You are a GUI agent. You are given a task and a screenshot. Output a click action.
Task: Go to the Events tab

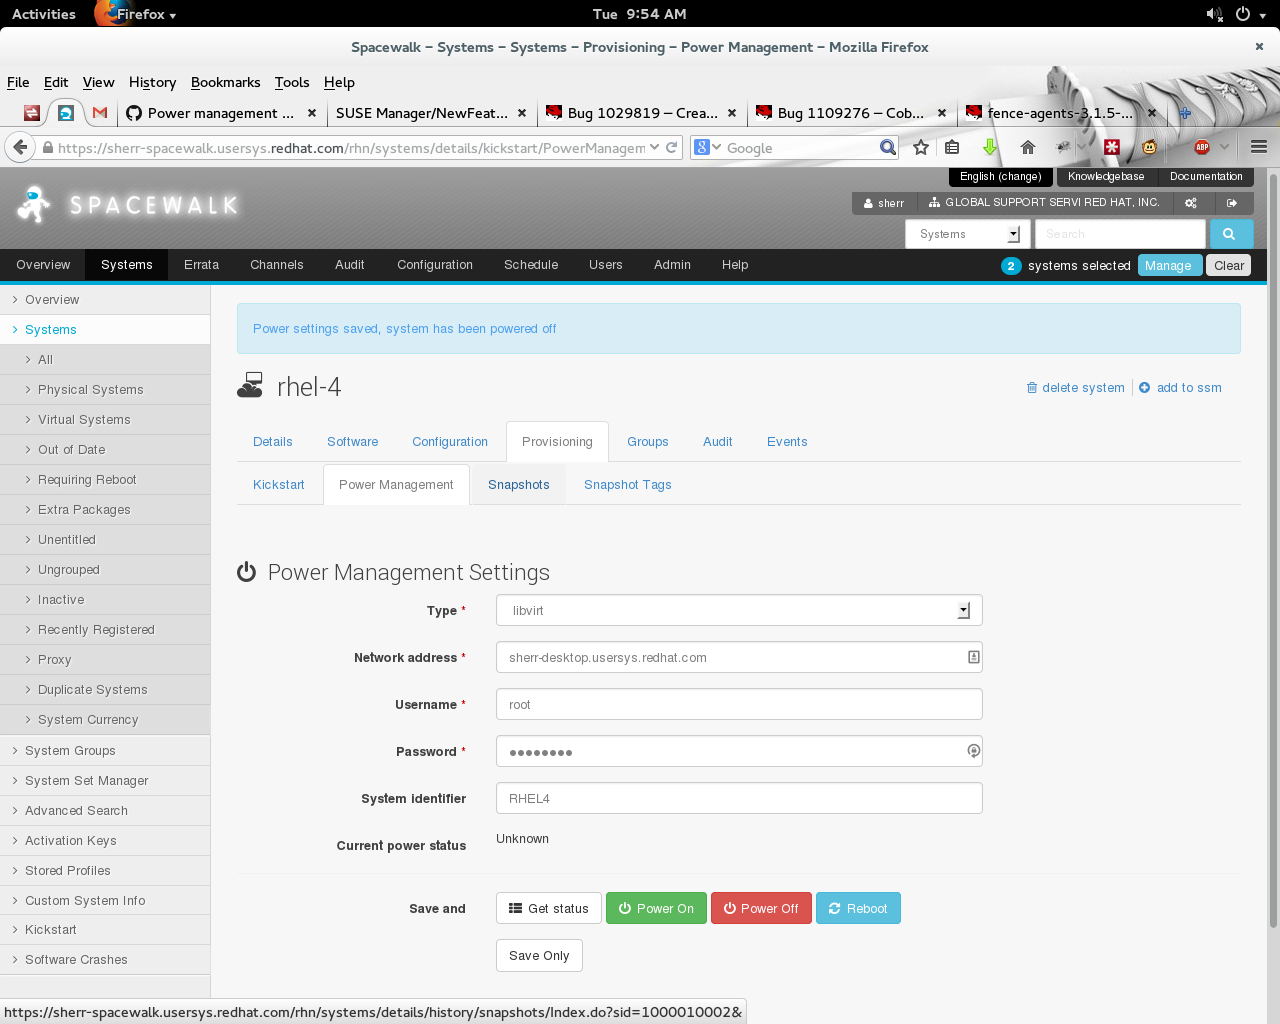(x=787, y=442)
